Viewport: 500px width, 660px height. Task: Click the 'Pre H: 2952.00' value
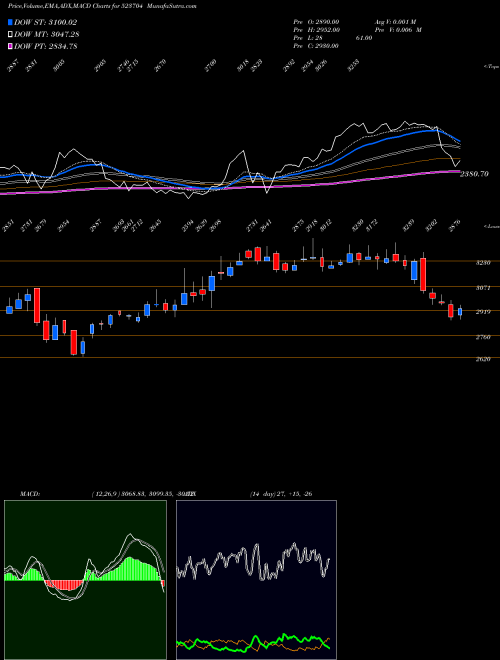(316, 30)
